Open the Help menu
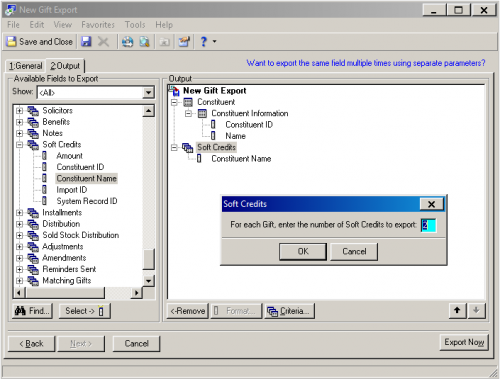This screenshot has width=500, height=379. coord(164,25)
